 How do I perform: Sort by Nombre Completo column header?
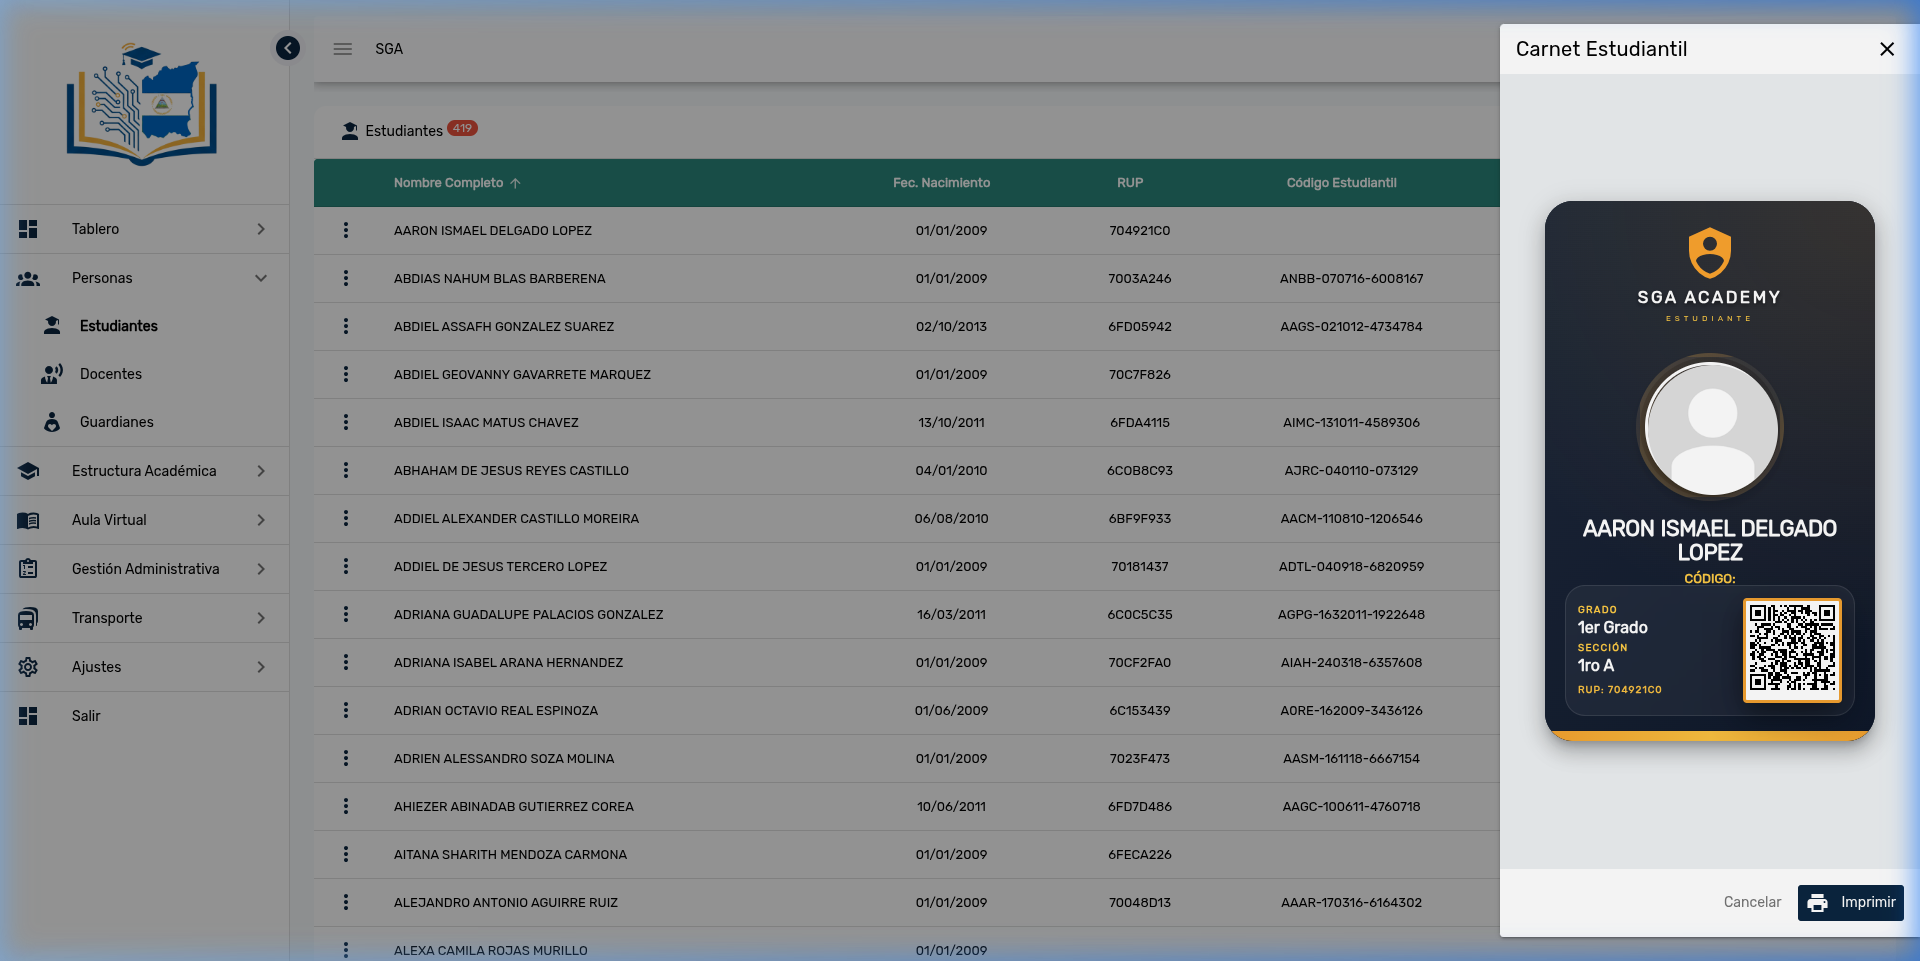449,183
